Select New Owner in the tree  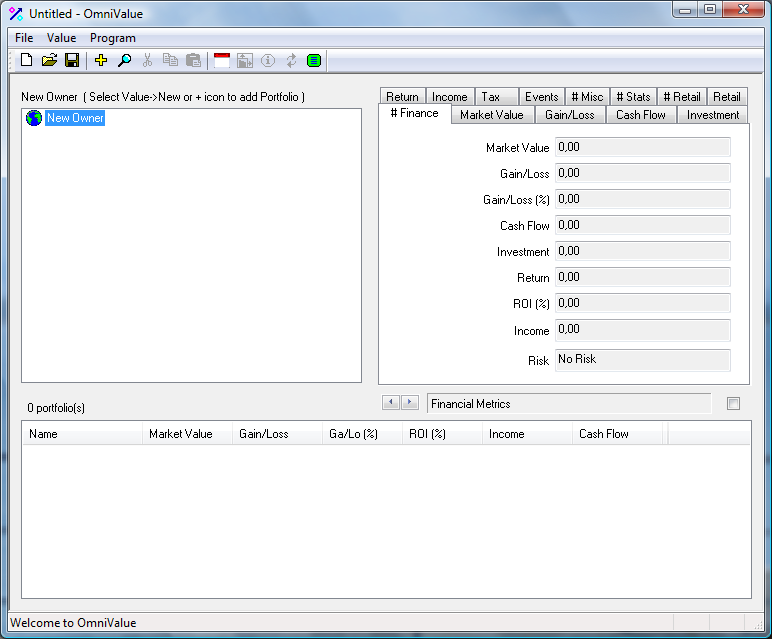pos(75,118)
